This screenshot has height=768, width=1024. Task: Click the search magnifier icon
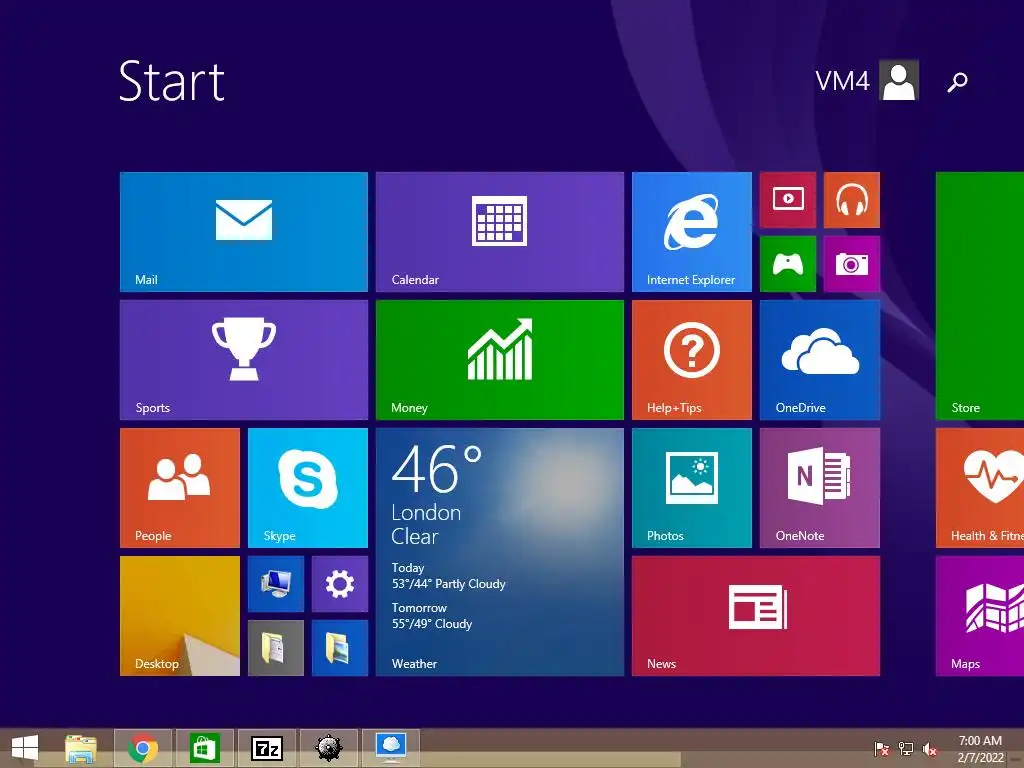(x=957, y=82)
